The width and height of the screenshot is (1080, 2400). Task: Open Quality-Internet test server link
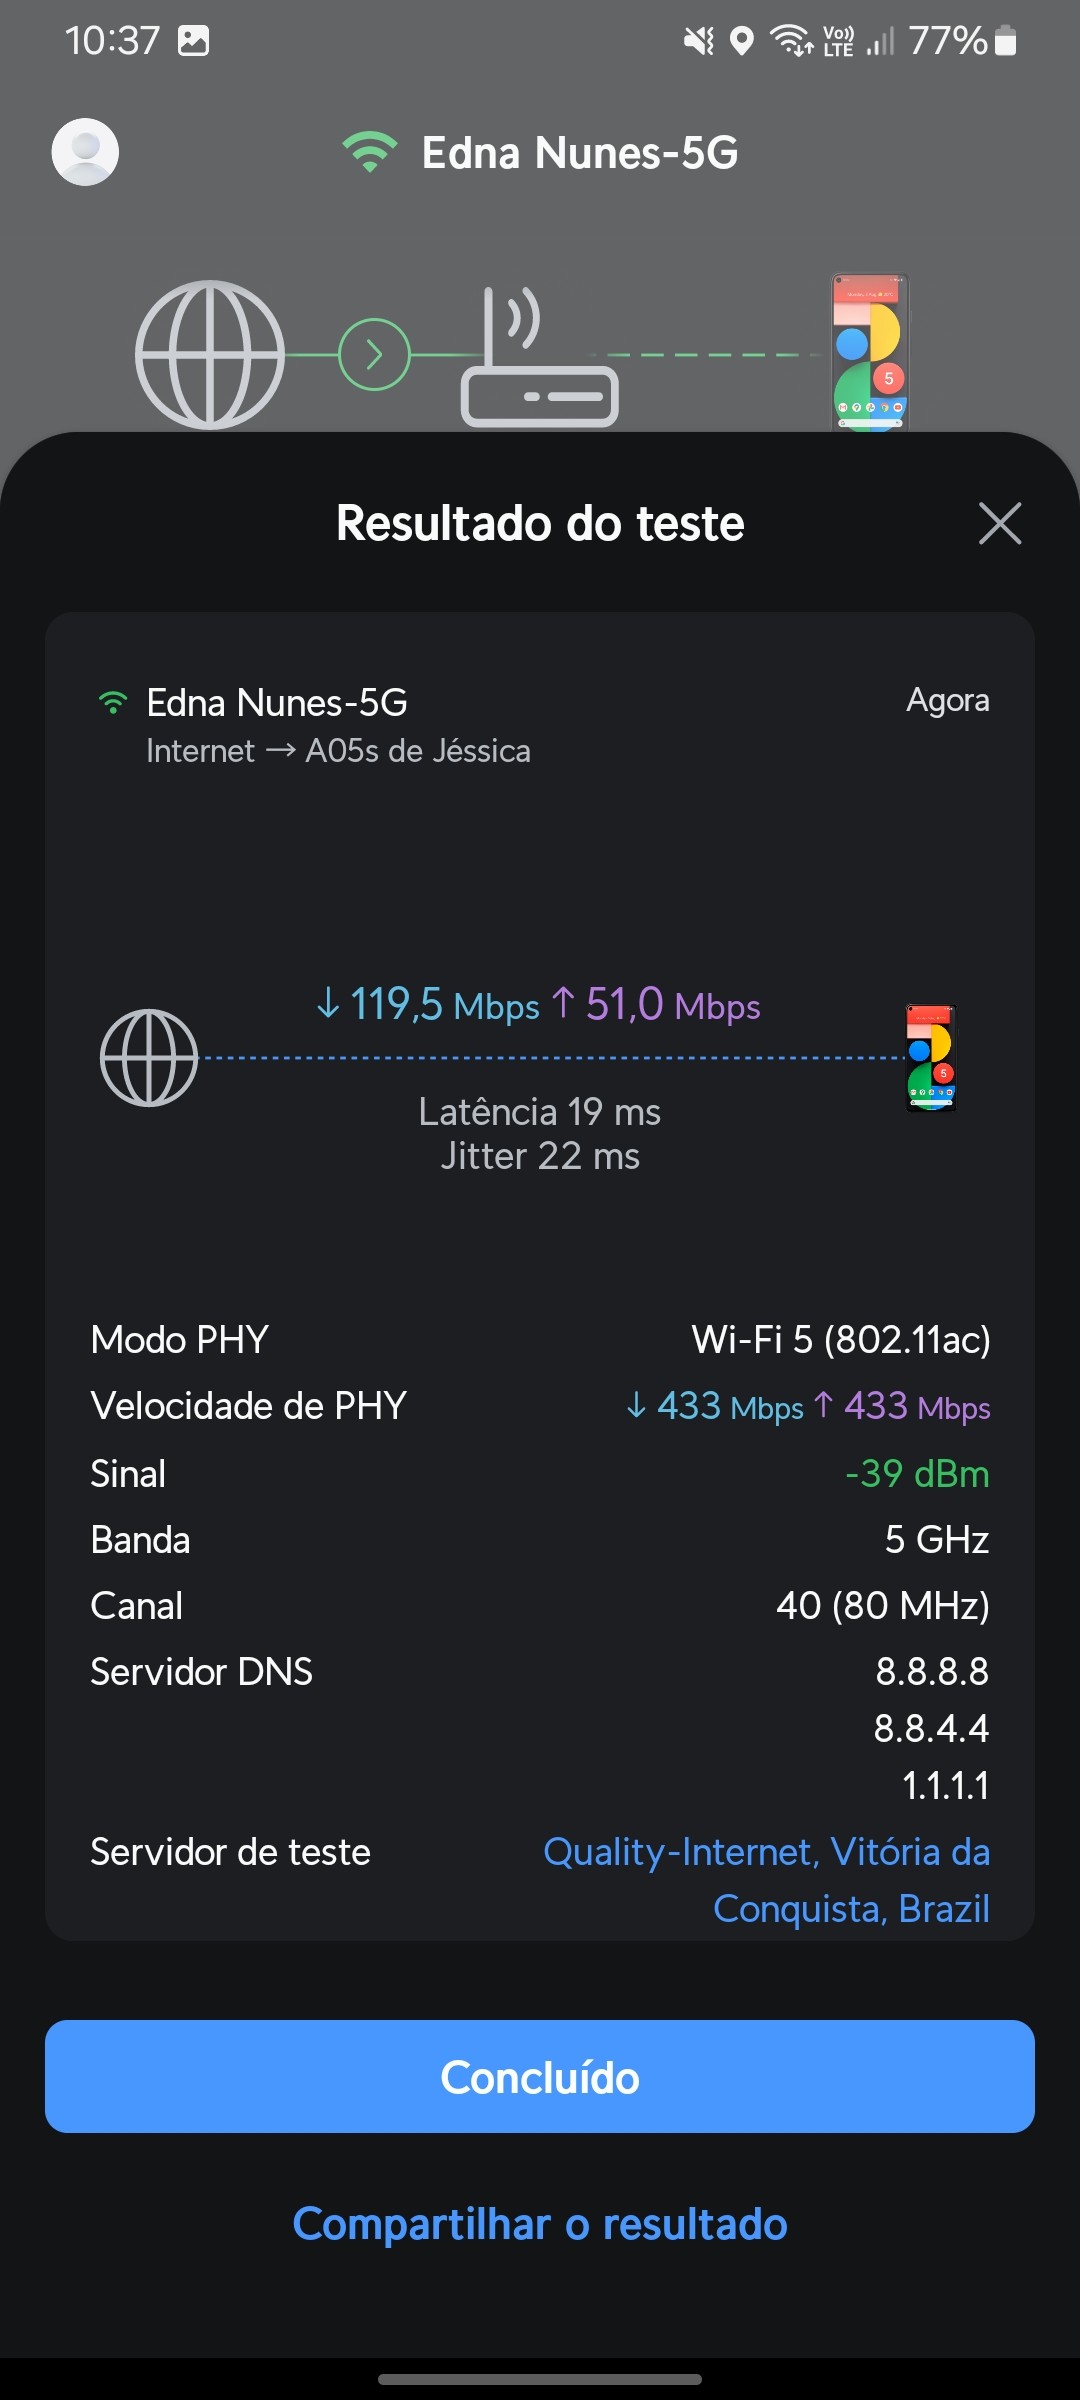click(766, 1880)
